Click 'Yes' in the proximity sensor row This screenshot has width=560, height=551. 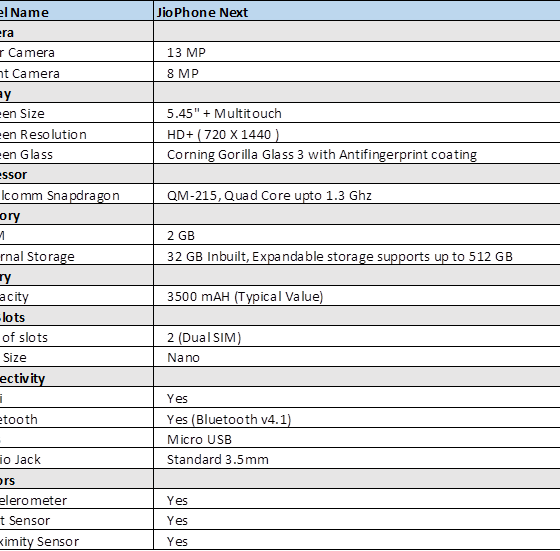[x=177, y=542]
